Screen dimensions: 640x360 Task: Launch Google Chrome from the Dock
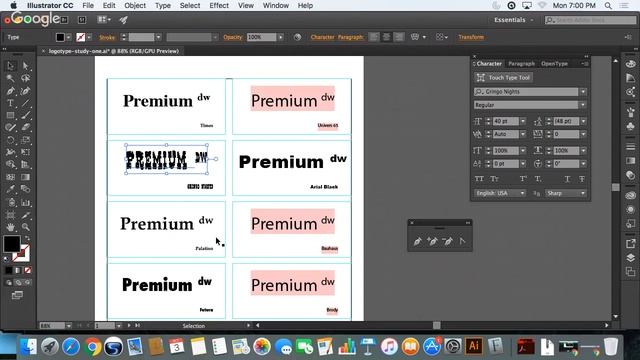point(92,347)
